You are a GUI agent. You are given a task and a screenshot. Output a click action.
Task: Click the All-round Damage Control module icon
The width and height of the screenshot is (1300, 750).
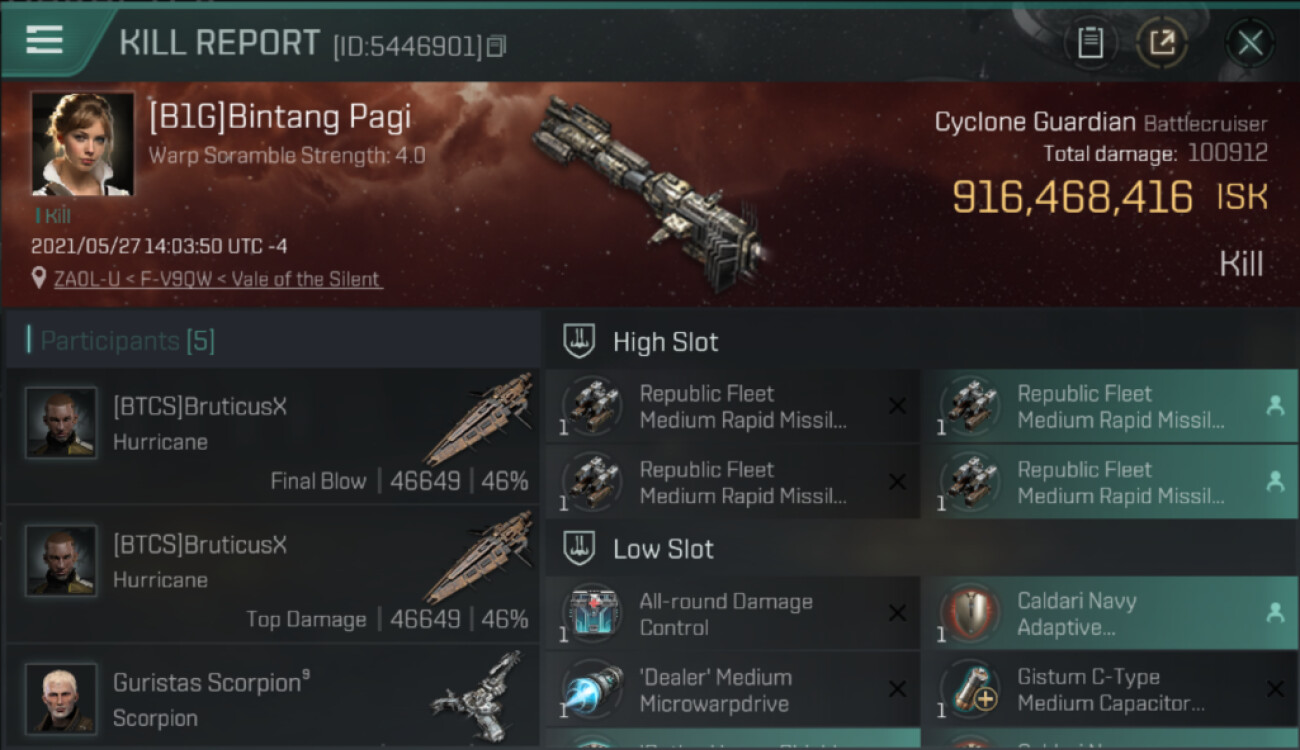(592, 613)
